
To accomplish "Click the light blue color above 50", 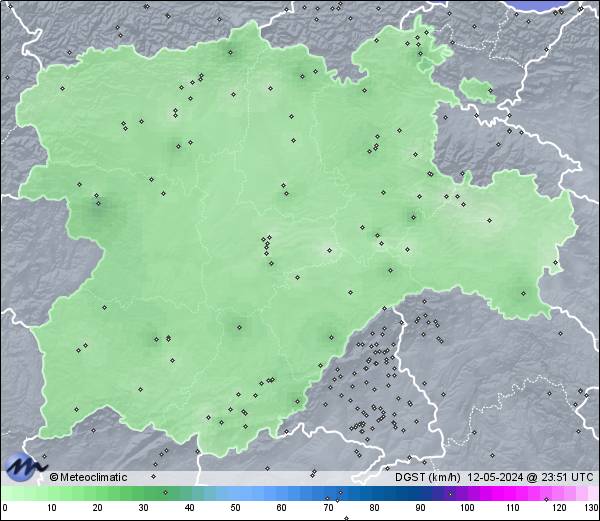I will pyautogui.click(x=236, y=493).
